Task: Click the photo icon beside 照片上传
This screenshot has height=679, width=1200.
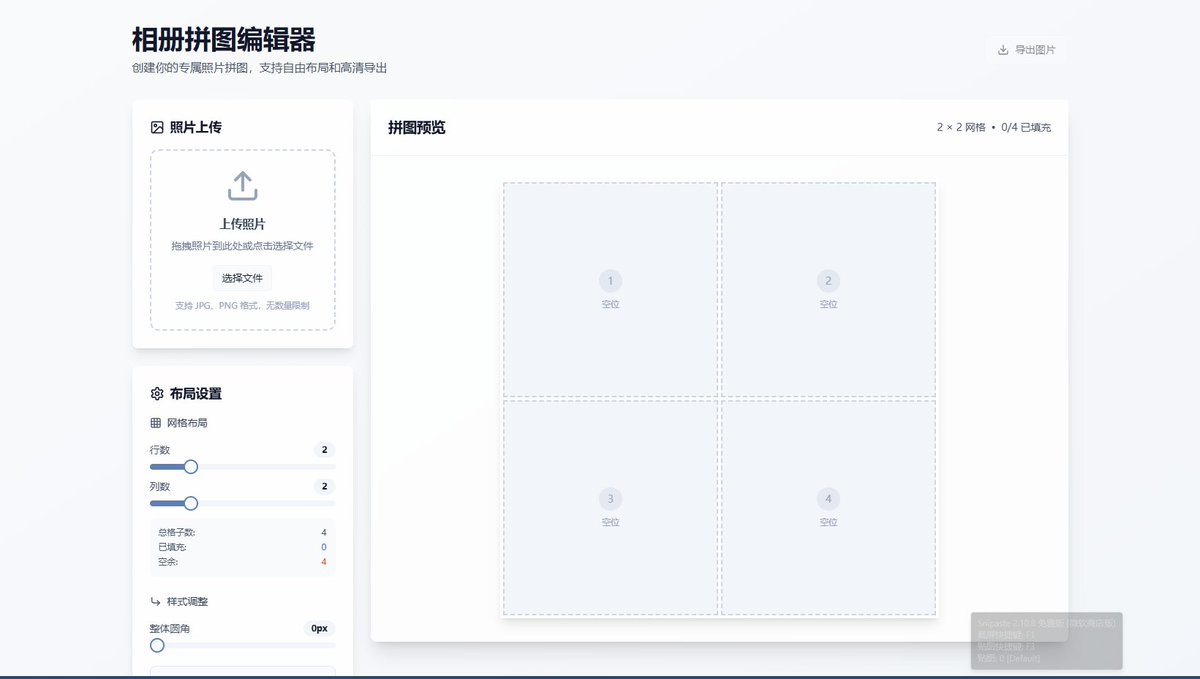Action: pyautogui.click(x=157, y=127)
